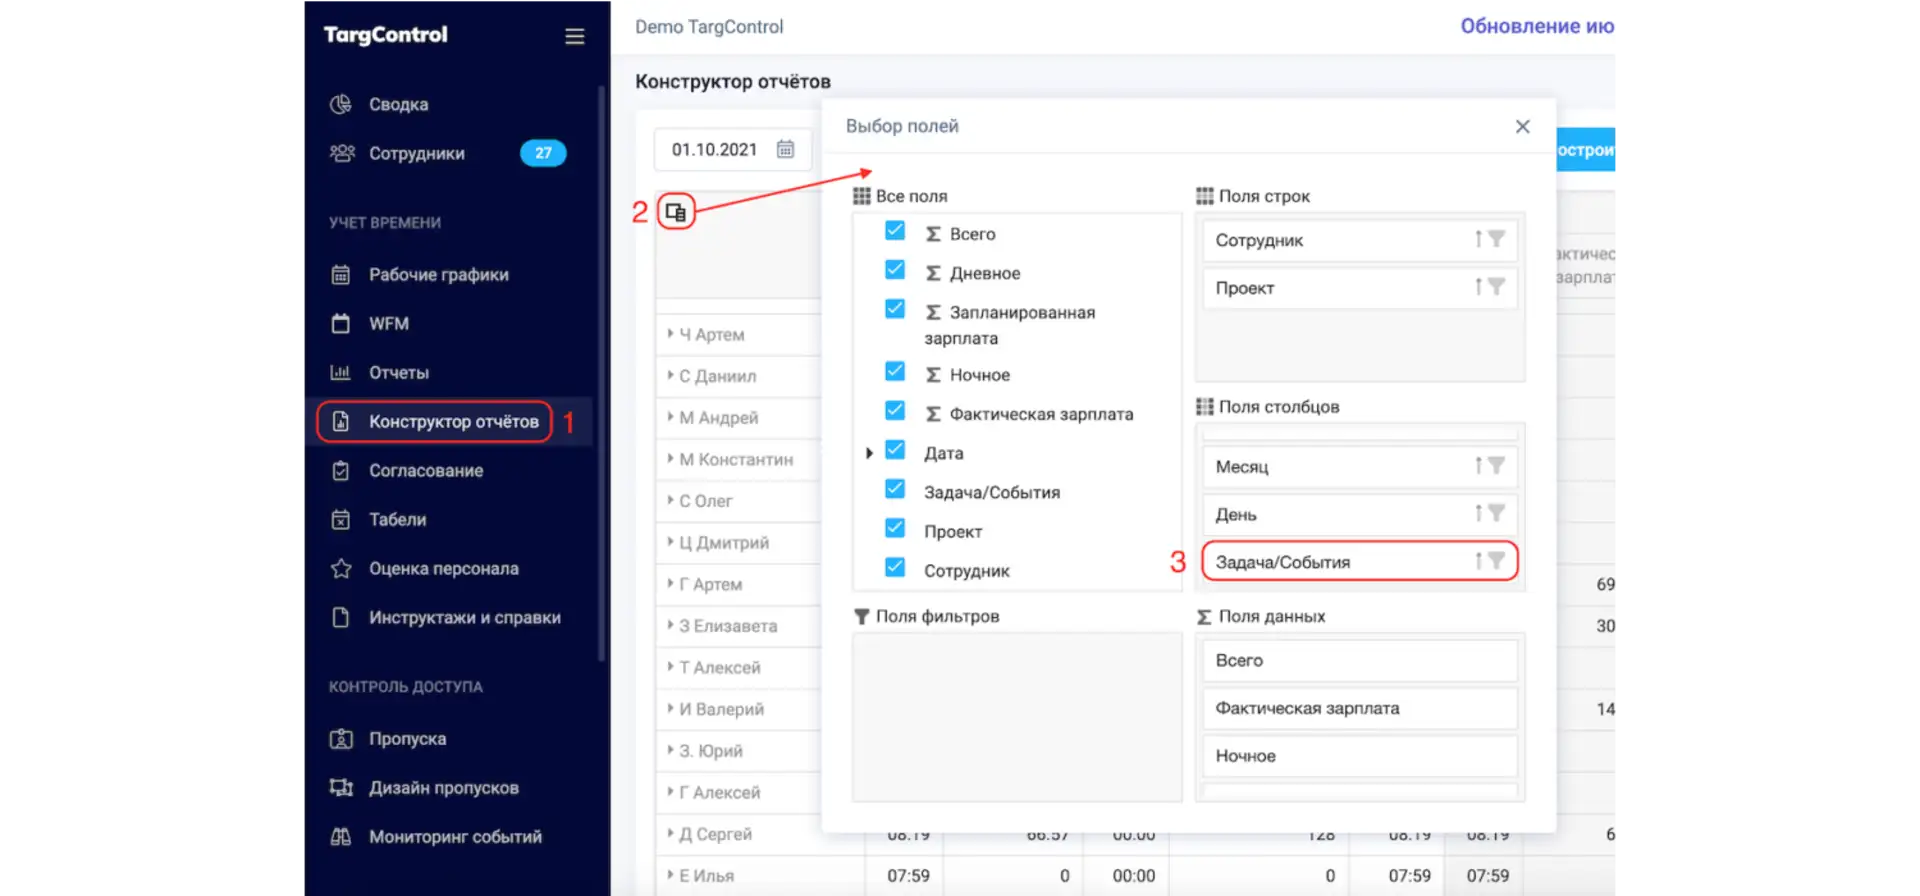Image resolution: width=1920 pixels, height=896 pixels.
Task: Open the Дизайн пропусков section
Action: pyautogui.click(x=443, y=788)
